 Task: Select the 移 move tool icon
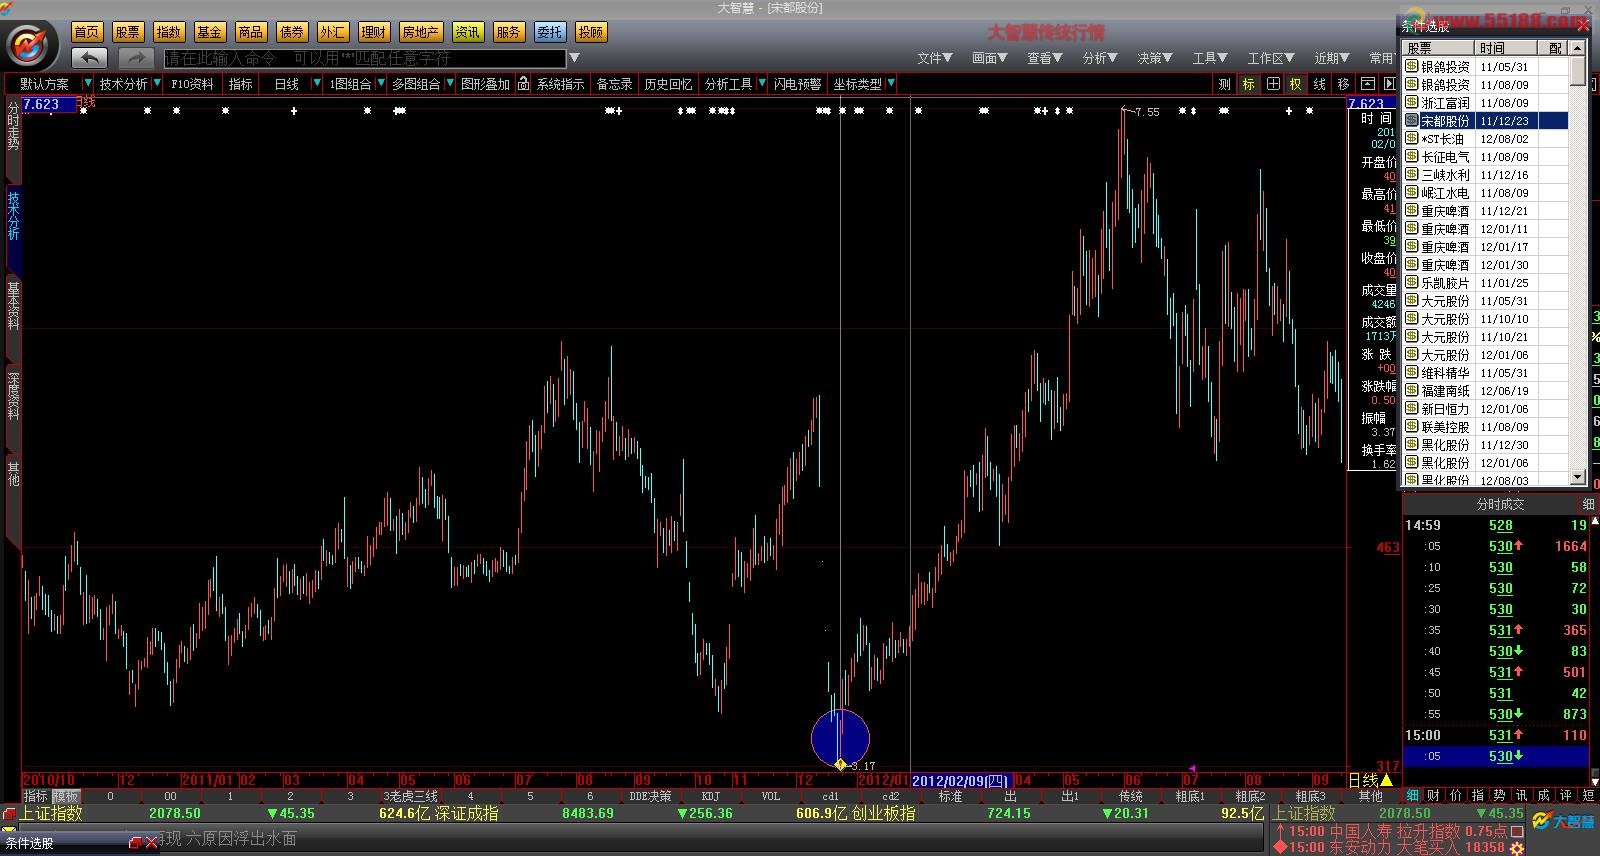click(x=1343, y=84)
